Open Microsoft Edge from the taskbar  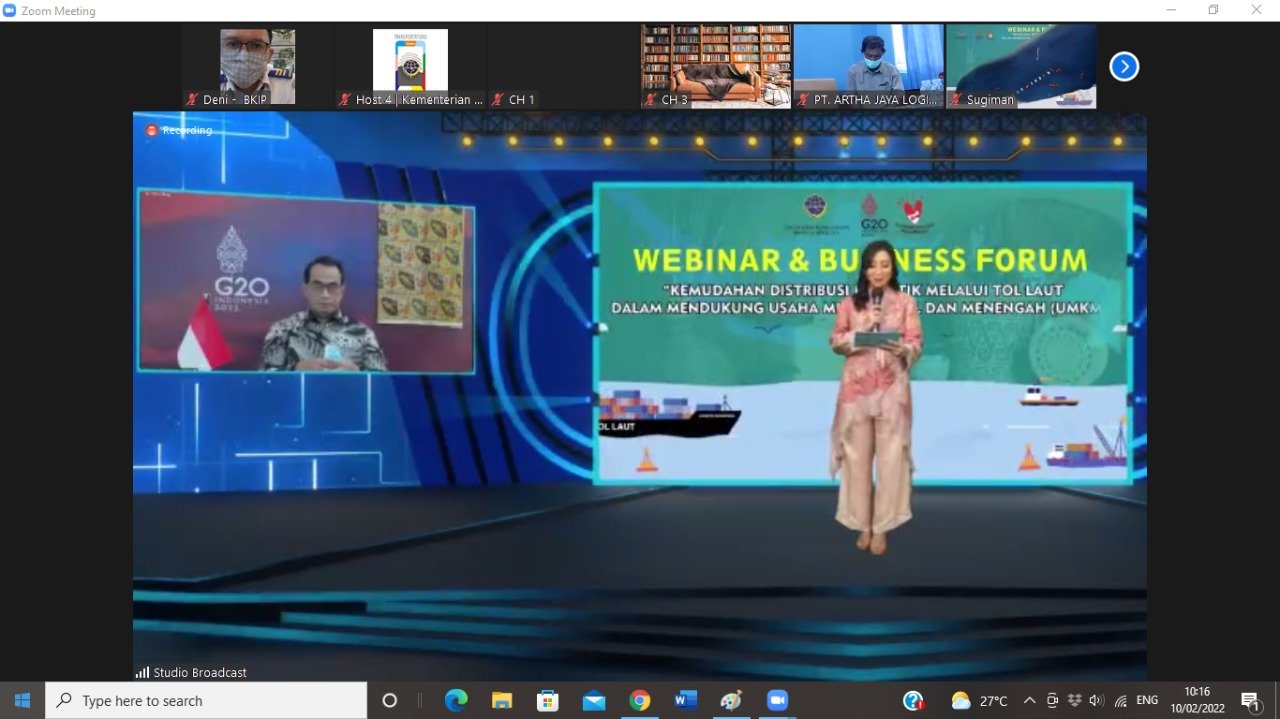(x=456, y=701)
